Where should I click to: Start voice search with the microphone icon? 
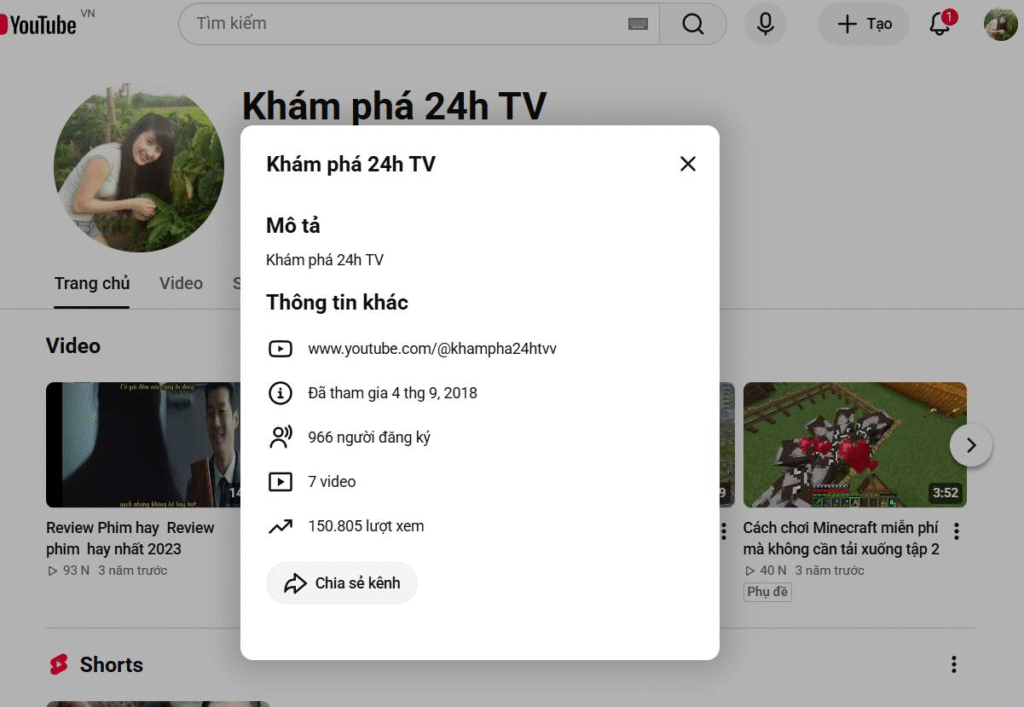(x=765, y=24)
